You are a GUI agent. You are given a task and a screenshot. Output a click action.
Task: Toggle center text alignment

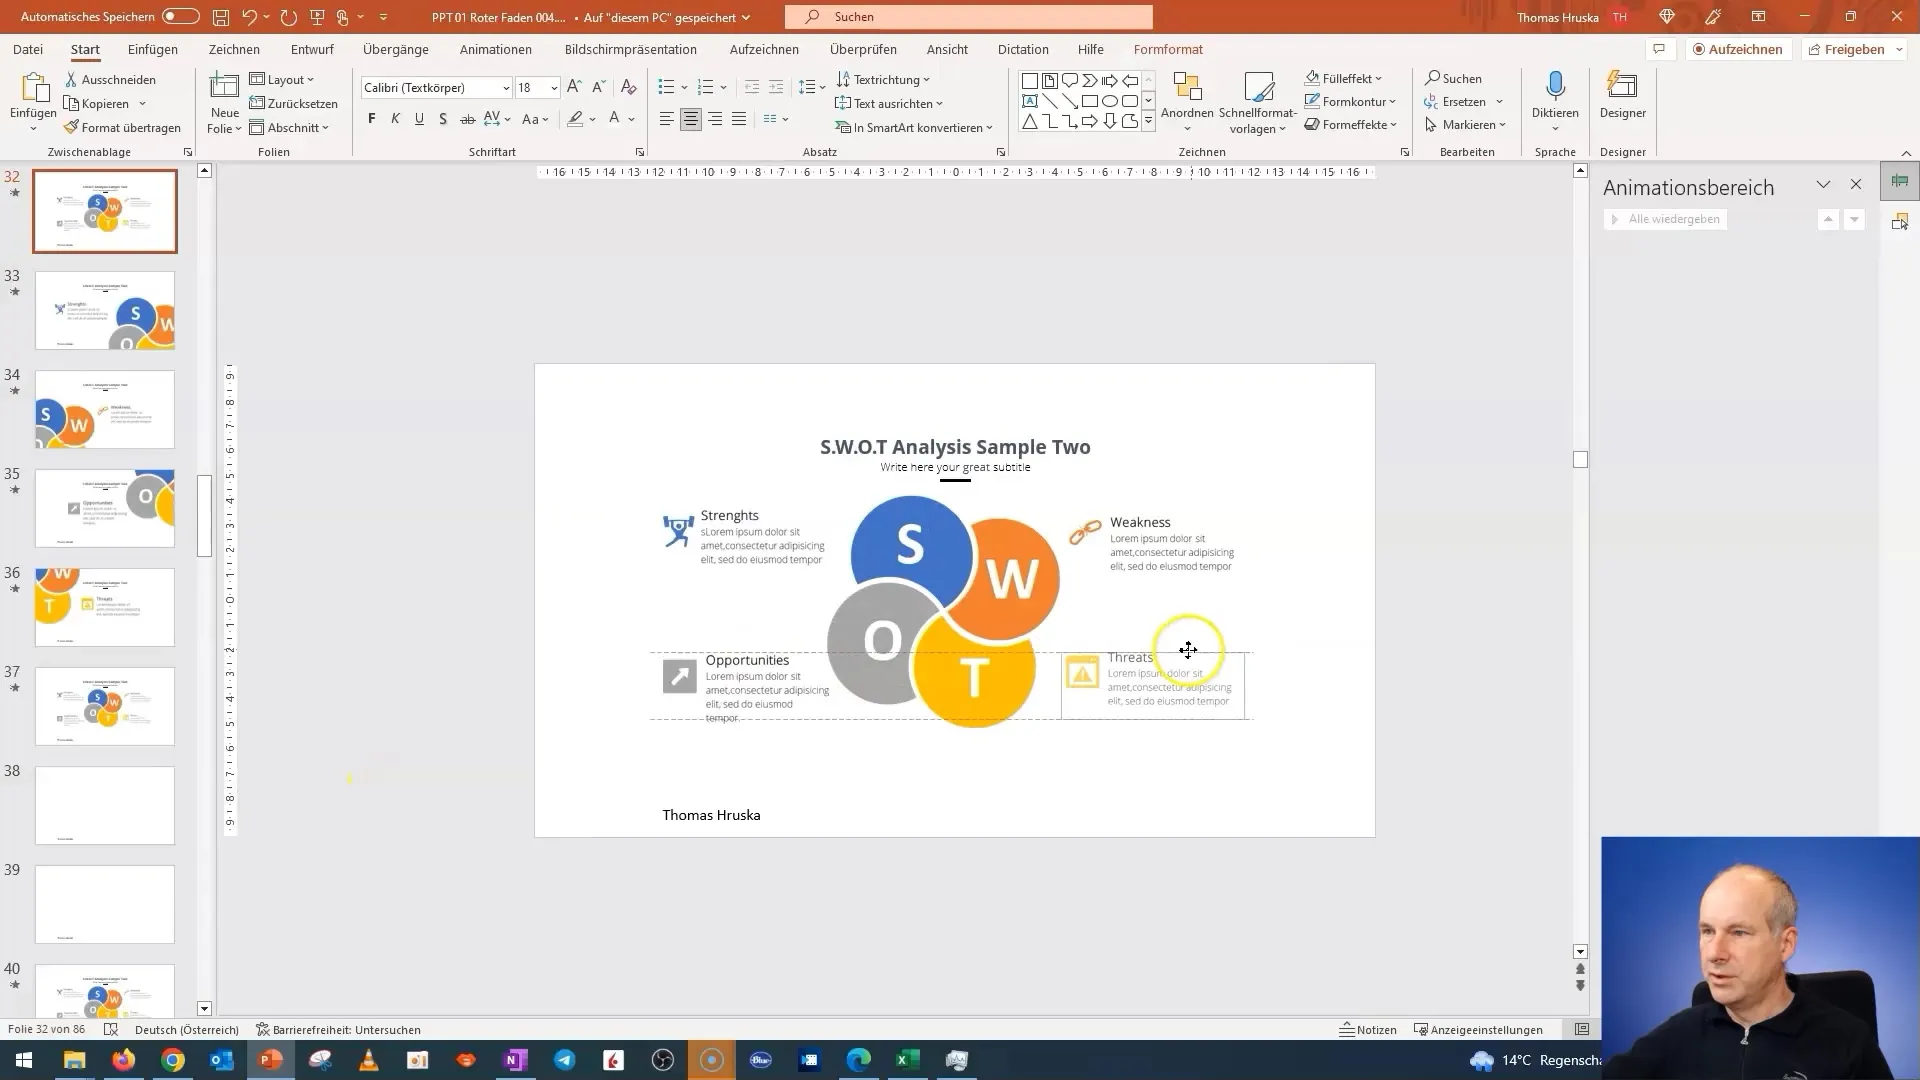pyautogui.click(x=691, y=119)
